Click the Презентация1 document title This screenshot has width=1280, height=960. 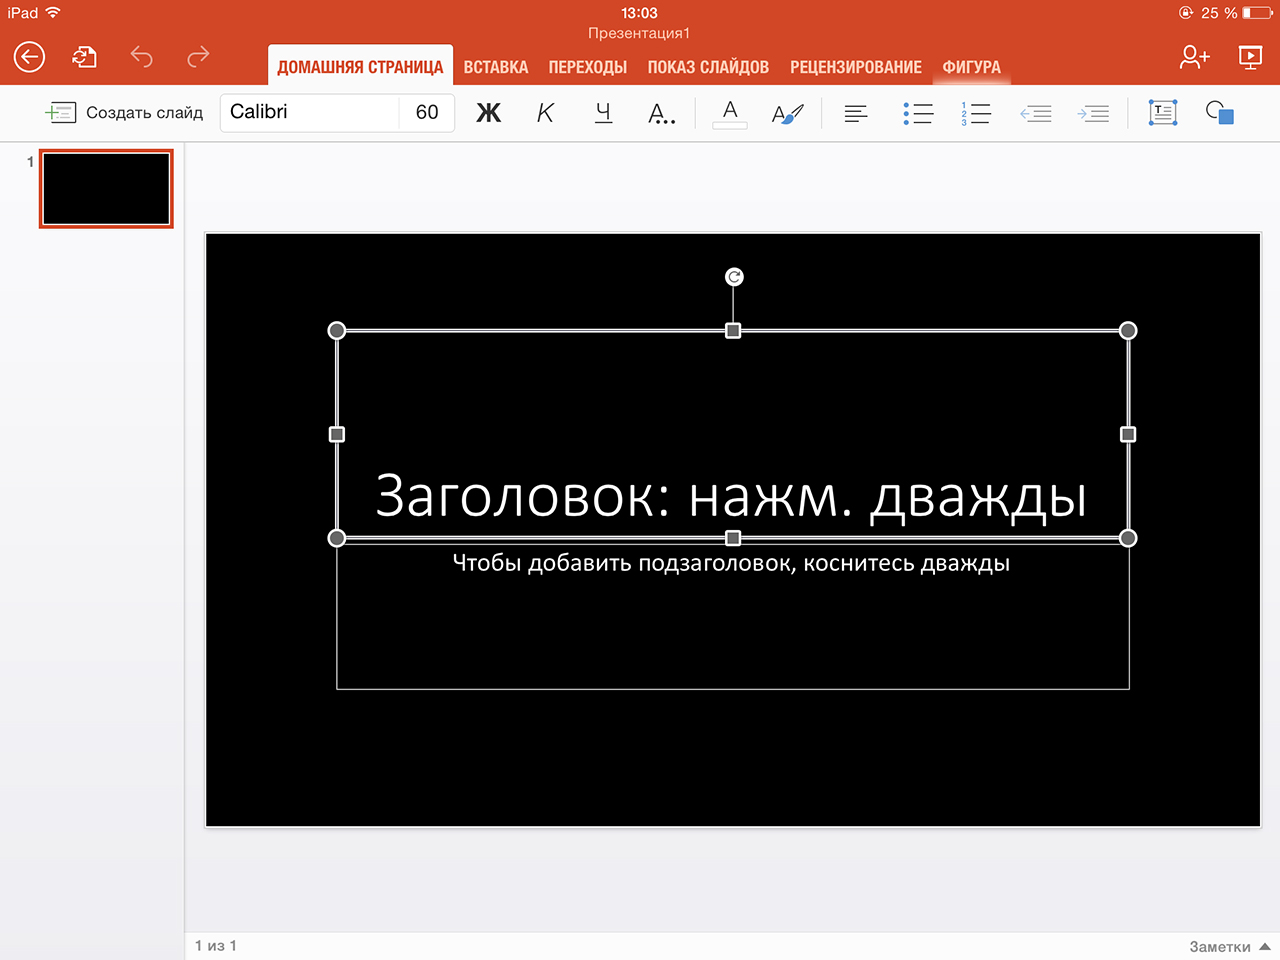[x=639, y=33]
